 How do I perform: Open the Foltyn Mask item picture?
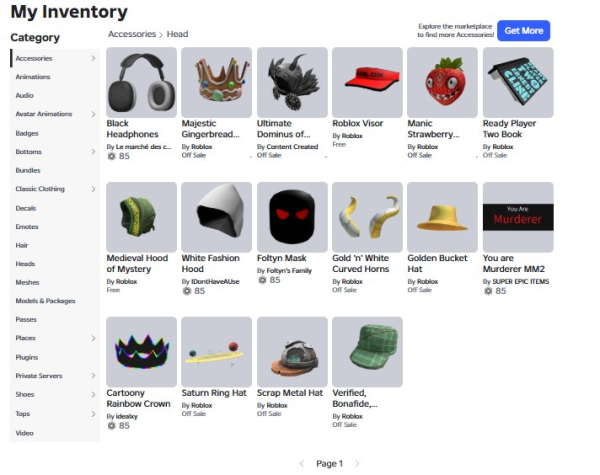tap(292, 217)
